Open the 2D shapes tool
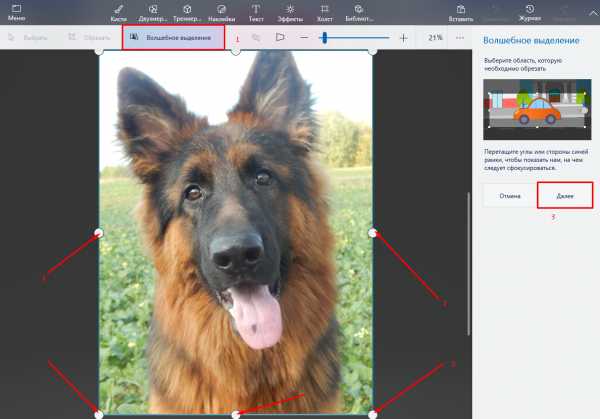The height and width of the screenshot is (419, 600). [x=153, y=11]
